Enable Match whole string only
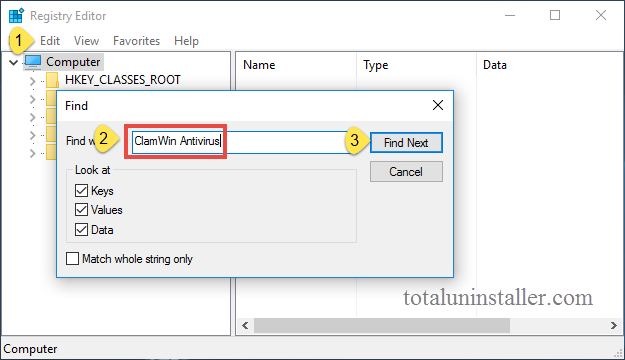The image size is (625, 360). (x=72, y=259)
